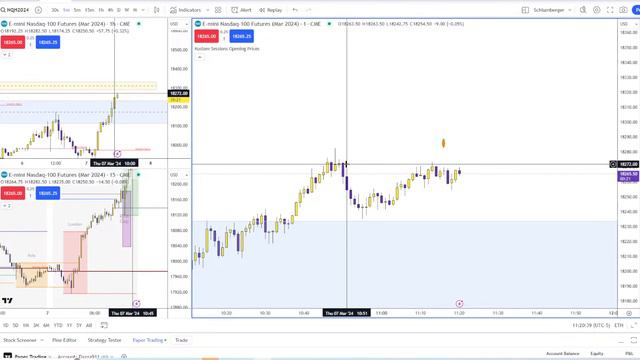The width and height of the screenshot is (640, 360).
Task: Open the Strategy Tester tab
Action: tap(104, 340)
